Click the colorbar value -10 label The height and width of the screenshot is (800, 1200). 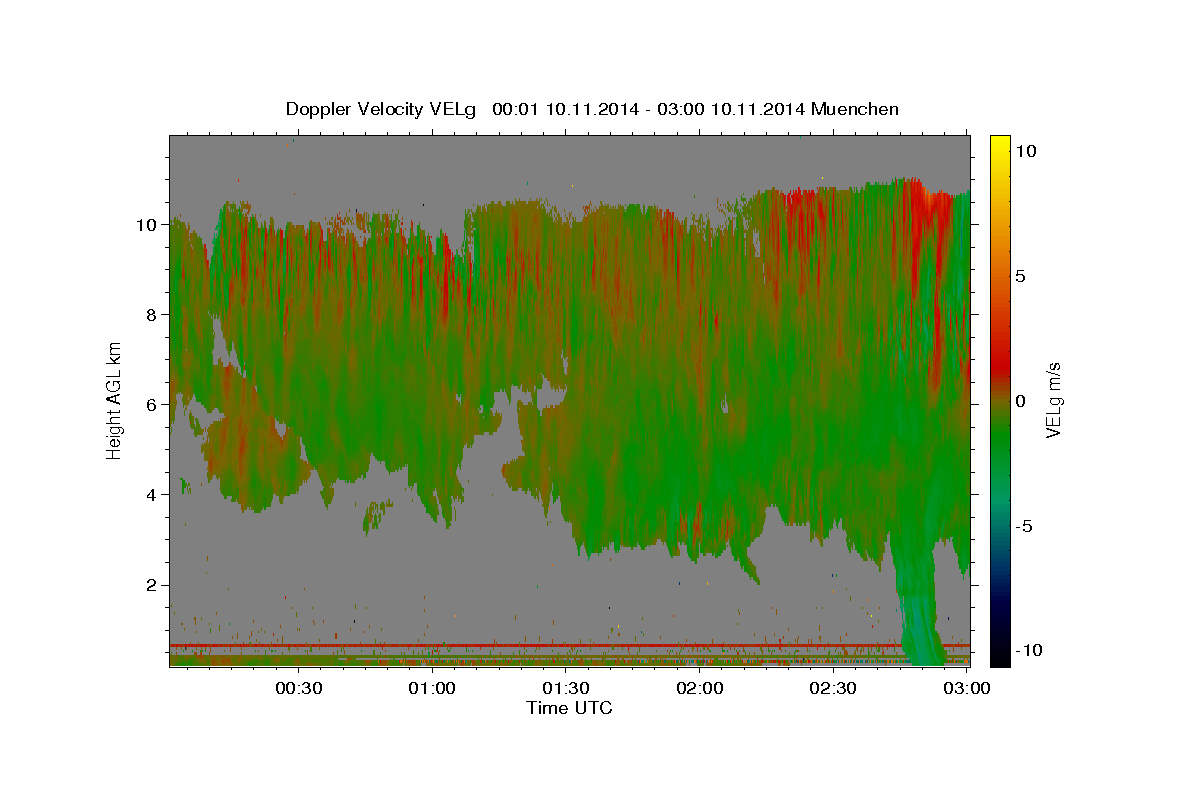pyautogui.click(x=1030, y=651)
